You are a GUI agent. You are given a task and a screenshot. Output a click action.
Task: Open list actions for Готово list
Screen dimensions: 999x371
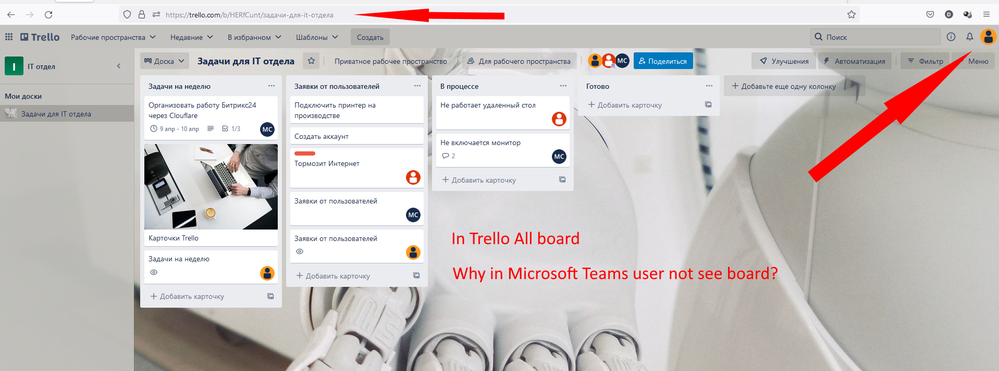pyautogui.click(x=709, y=85)
